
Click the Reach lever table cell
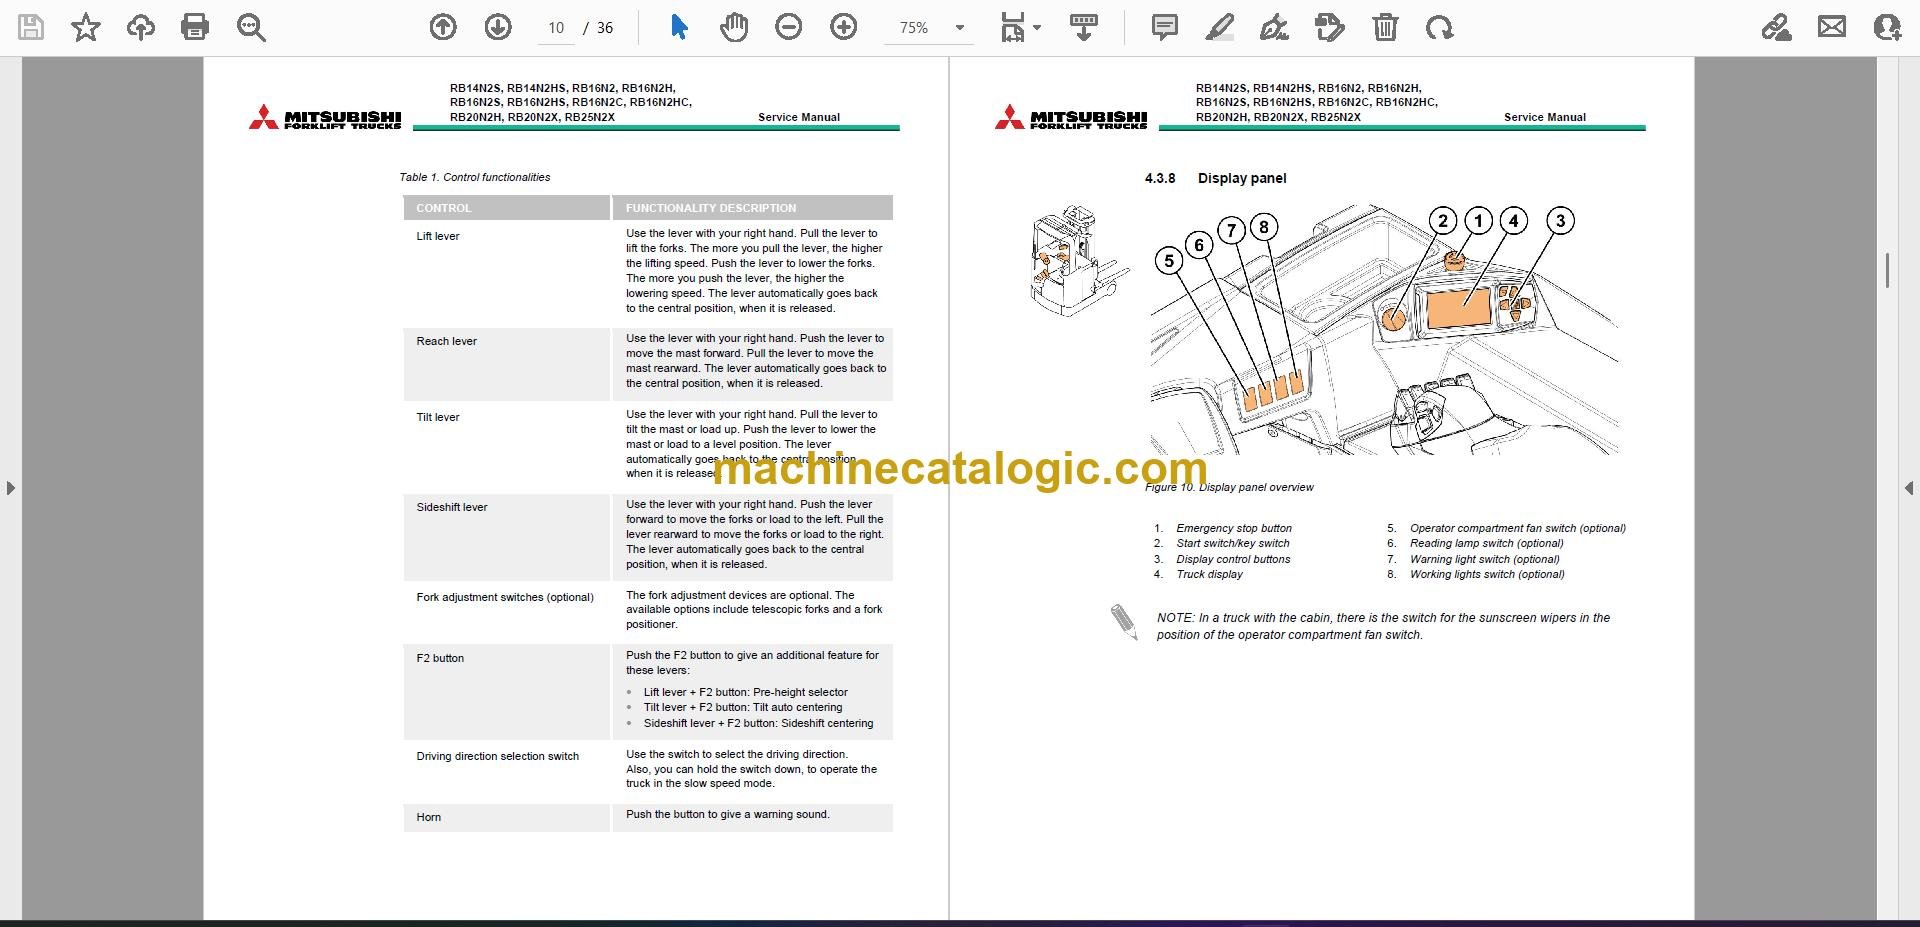506,363
